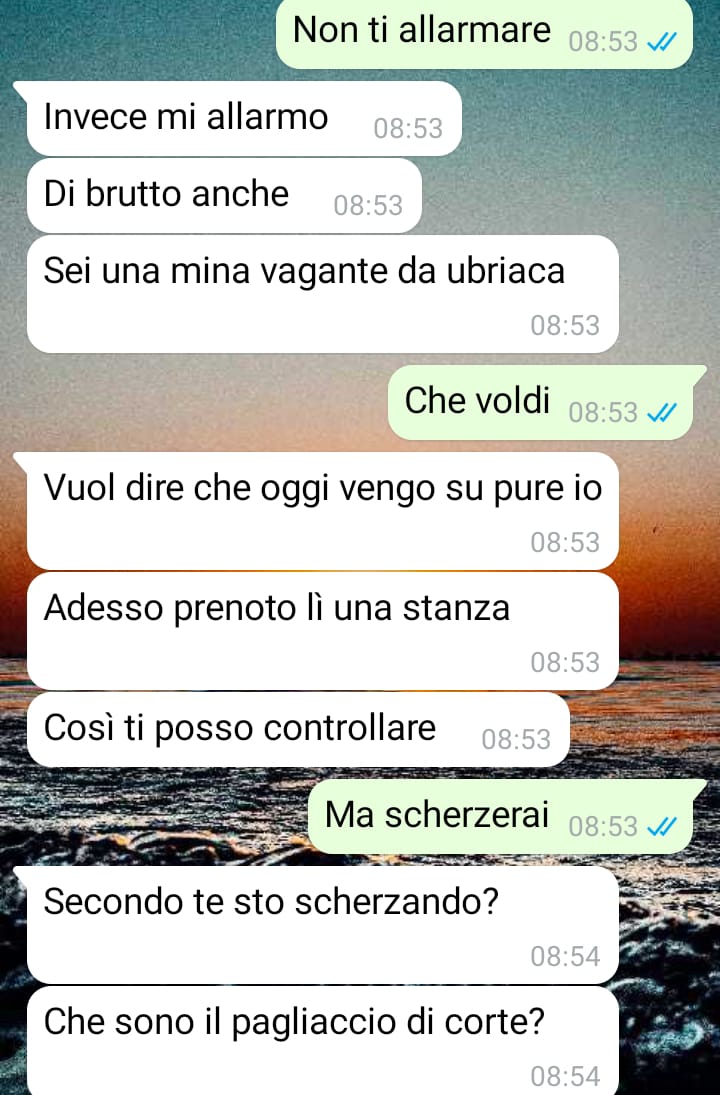Select the message 'Non ti allarmare'

[484, 34]
